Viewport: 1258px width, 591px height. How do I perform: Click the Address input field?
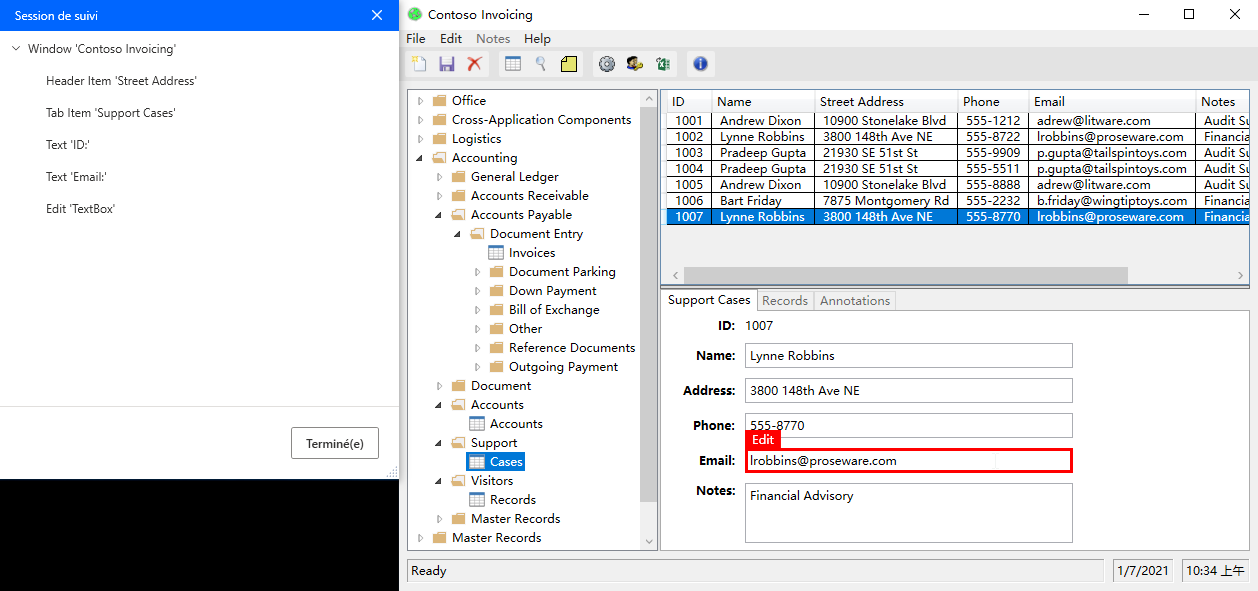pos(909,391)
